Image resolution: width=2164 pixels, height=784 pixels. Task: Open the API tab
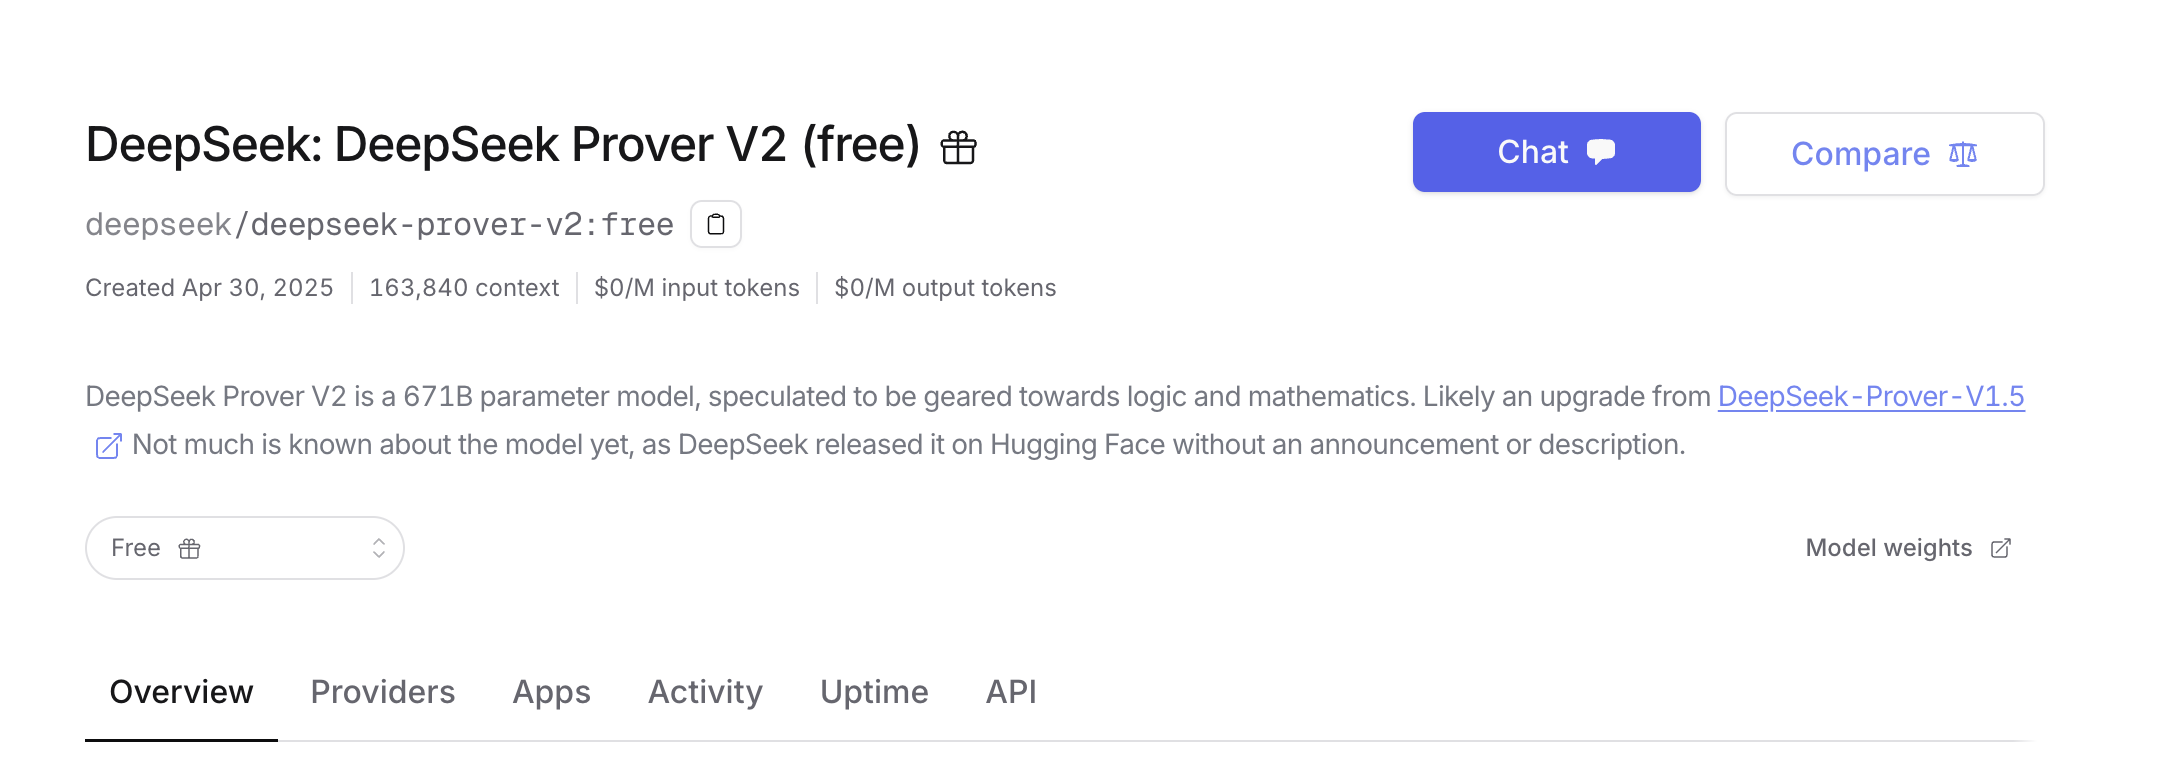(x=1011, y=692)
